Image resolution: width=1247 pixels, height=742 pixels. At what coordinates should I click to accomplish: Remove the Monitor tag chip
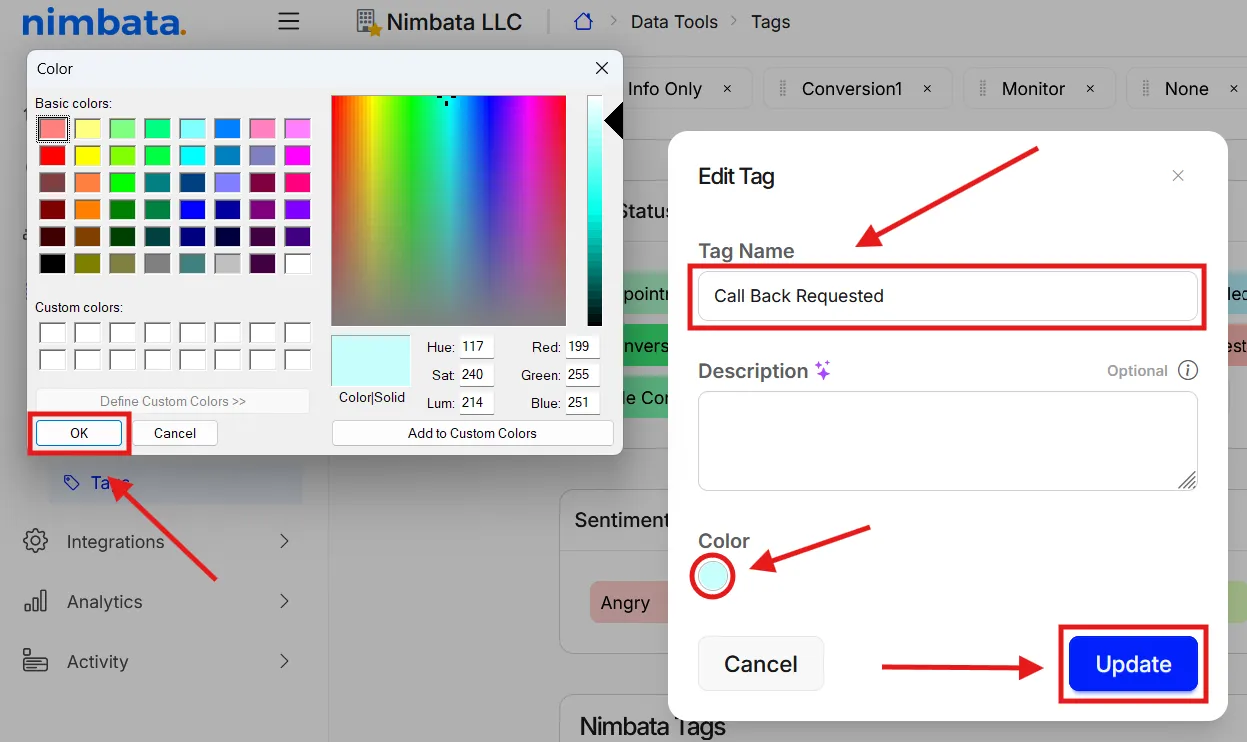click(1090, 89)
